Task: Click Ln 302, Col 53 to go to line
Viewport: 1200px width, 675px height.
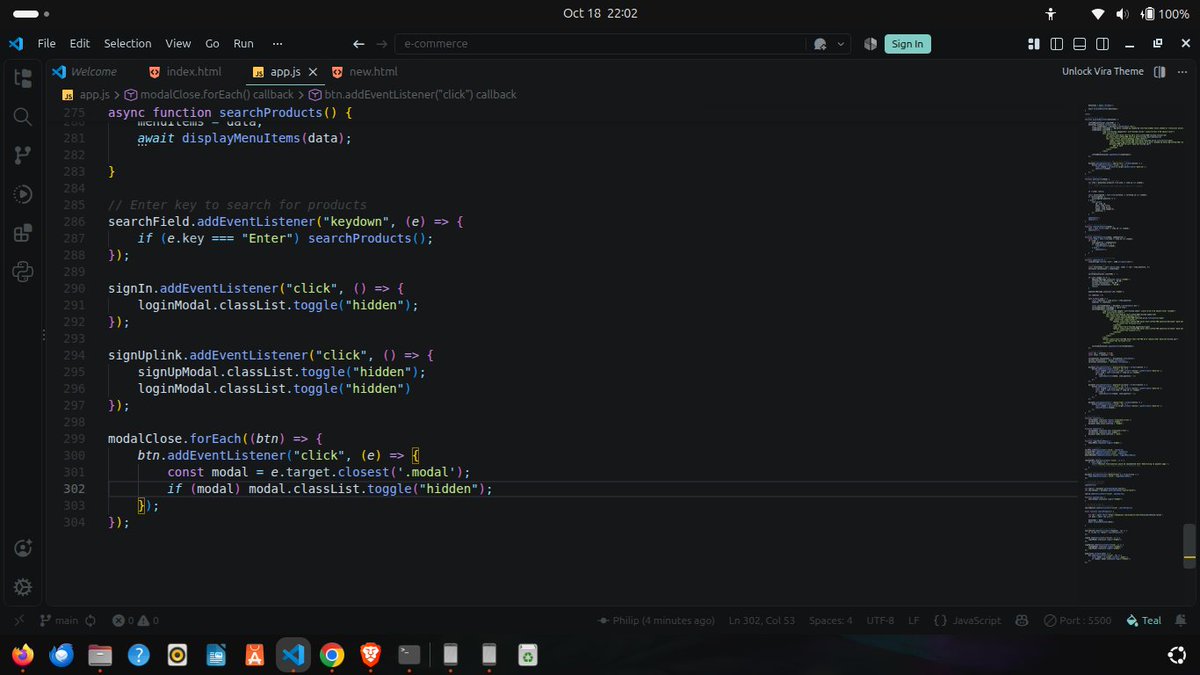Action: (762, 620)
